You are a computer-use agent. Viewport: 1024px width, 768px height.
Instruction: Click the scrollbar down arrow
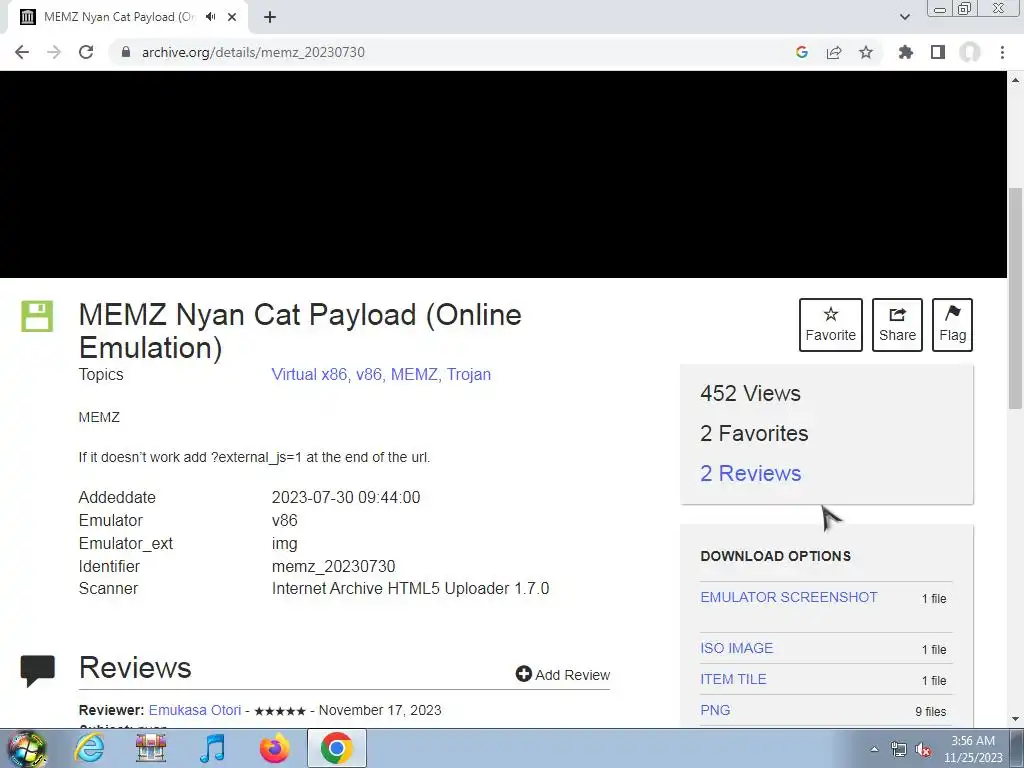click(x=1015, y=719)
